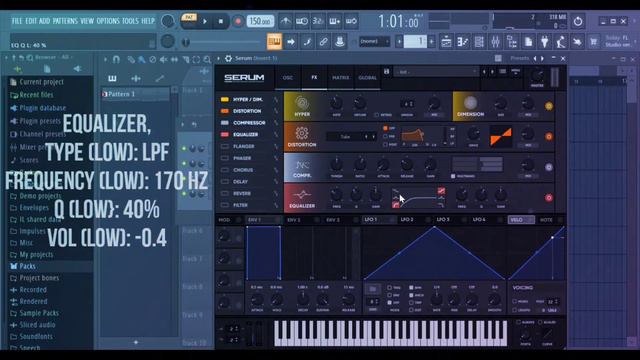The height and width of the screenshot is (360, 640).
Task: Open the distortion type Tube dropdown
Action: (x=351, y=137)
